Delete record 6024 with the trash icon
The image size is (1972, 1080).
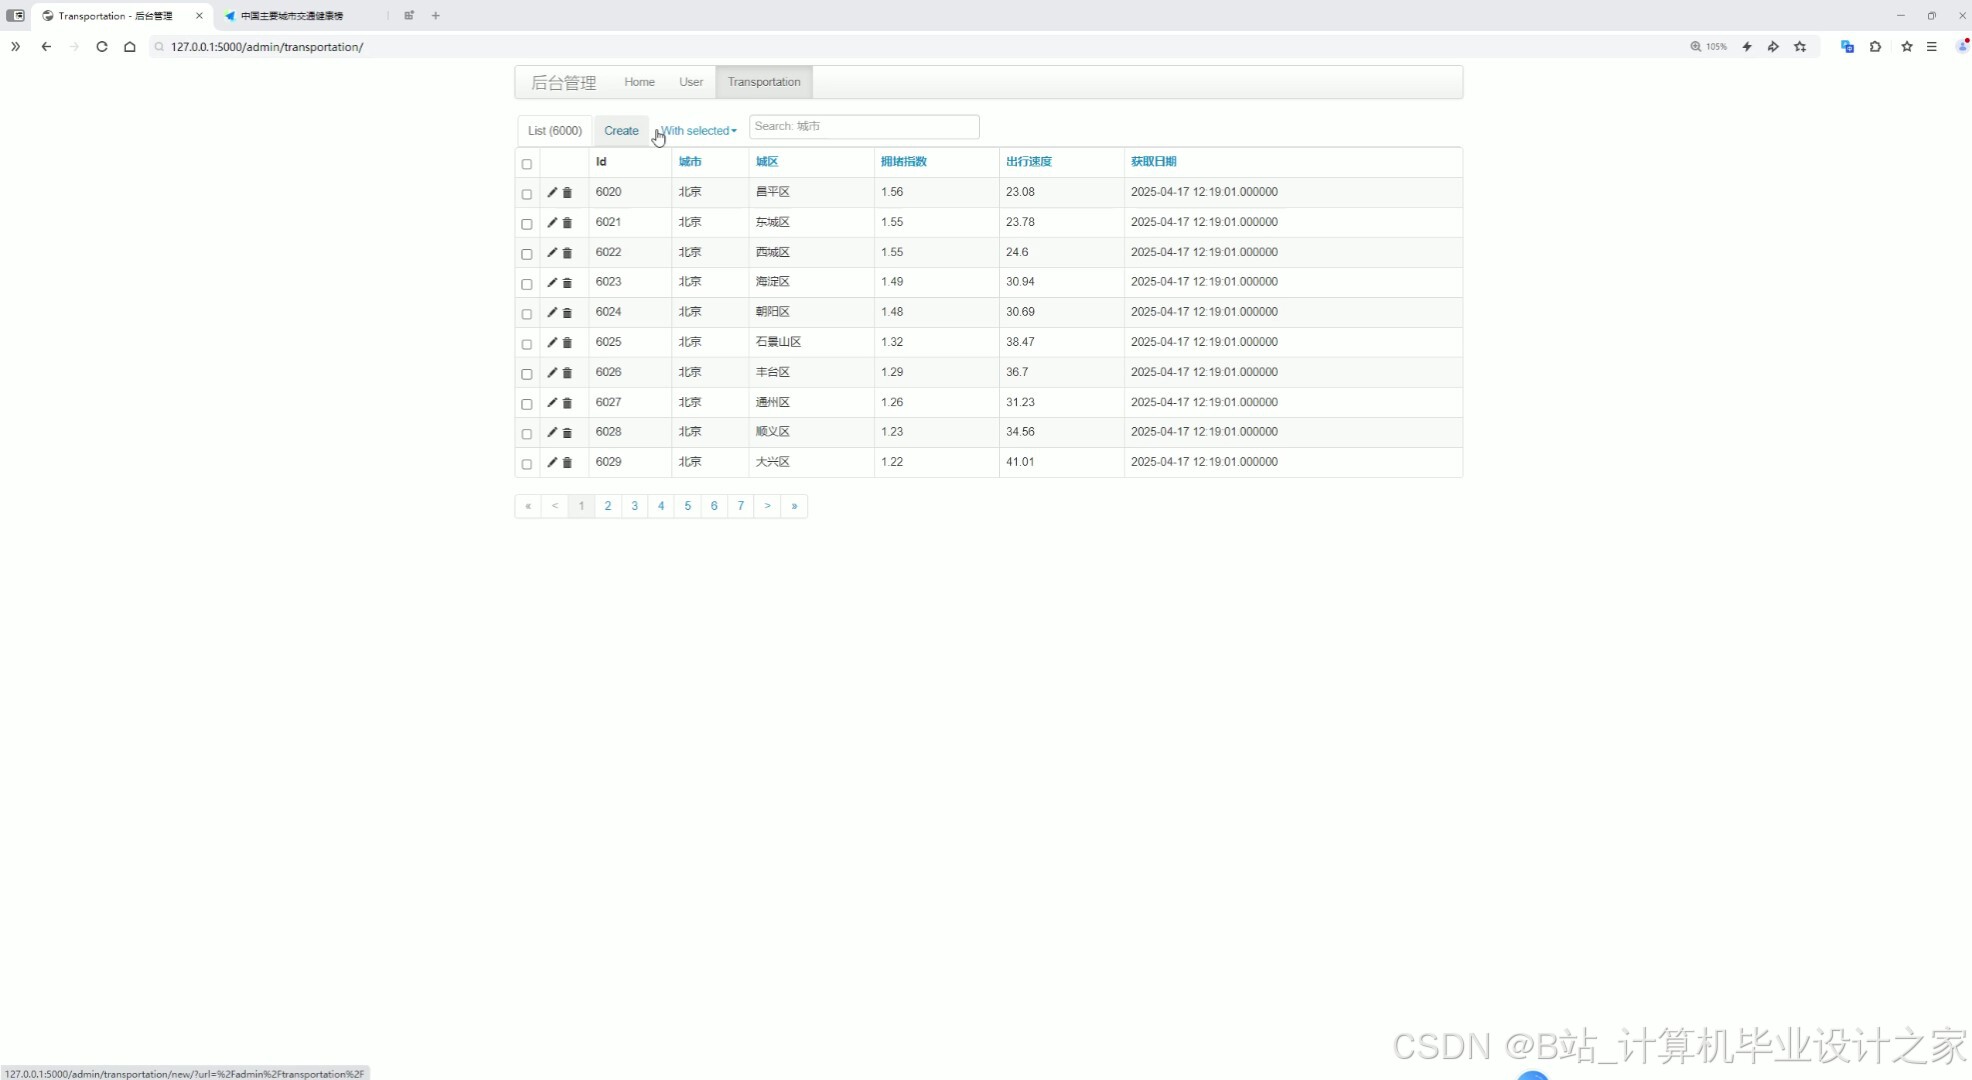pyautogui.click(x=567, y=312)
